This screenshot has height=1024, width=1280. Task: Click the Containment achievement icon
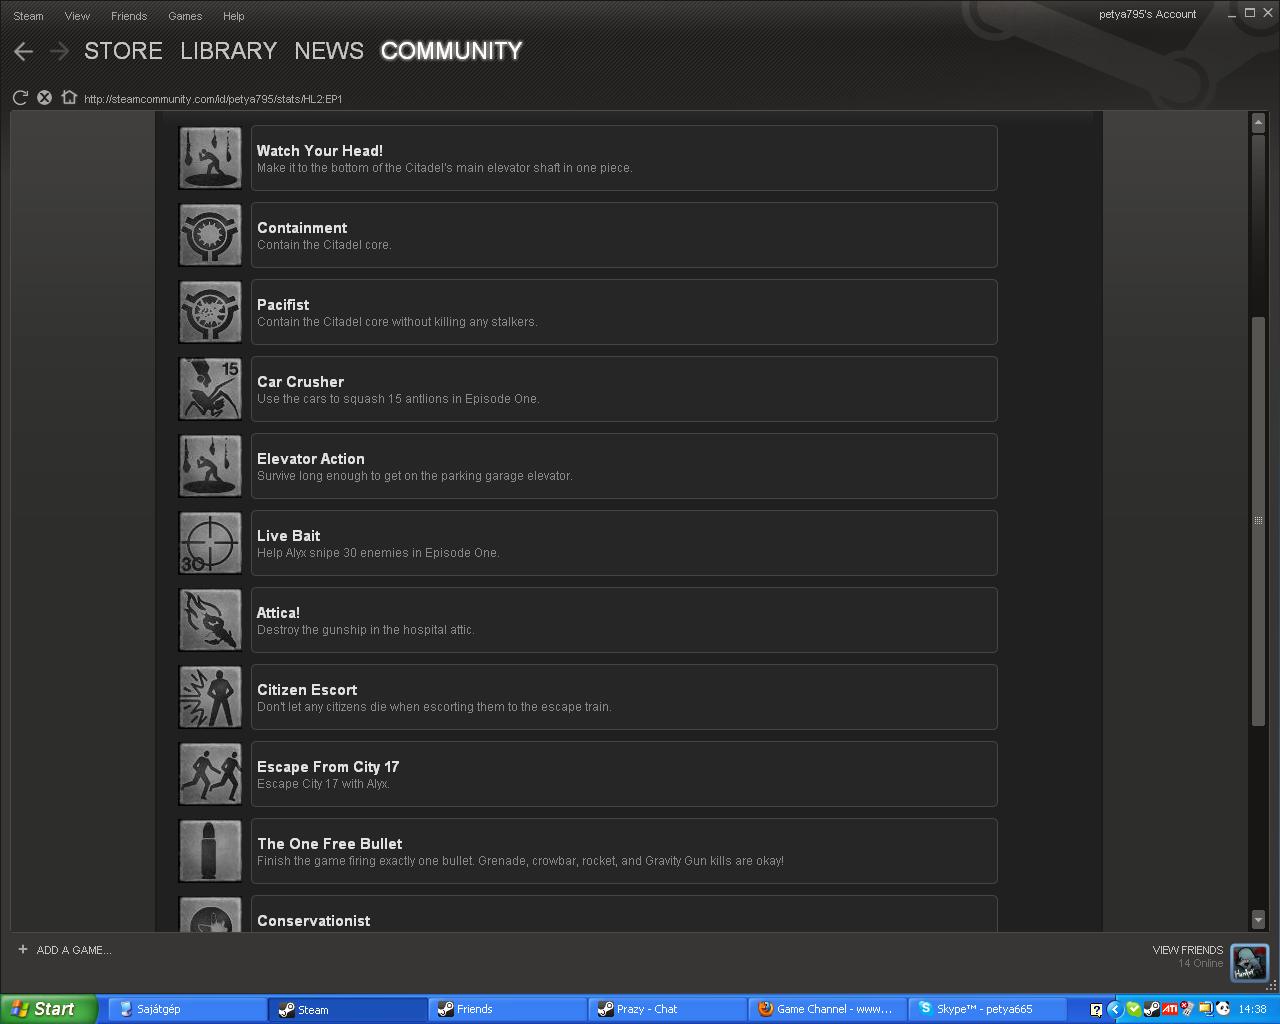coord(210,235)
